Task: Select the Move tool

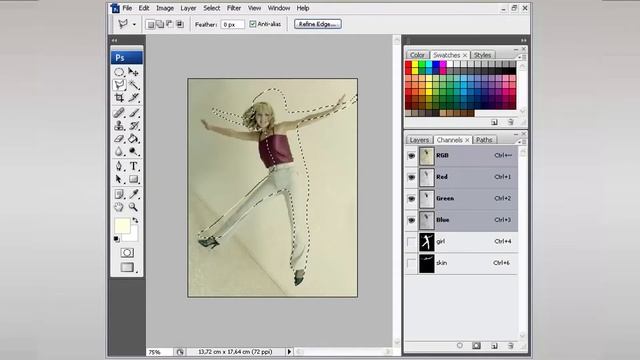Action: coord(133,72)
